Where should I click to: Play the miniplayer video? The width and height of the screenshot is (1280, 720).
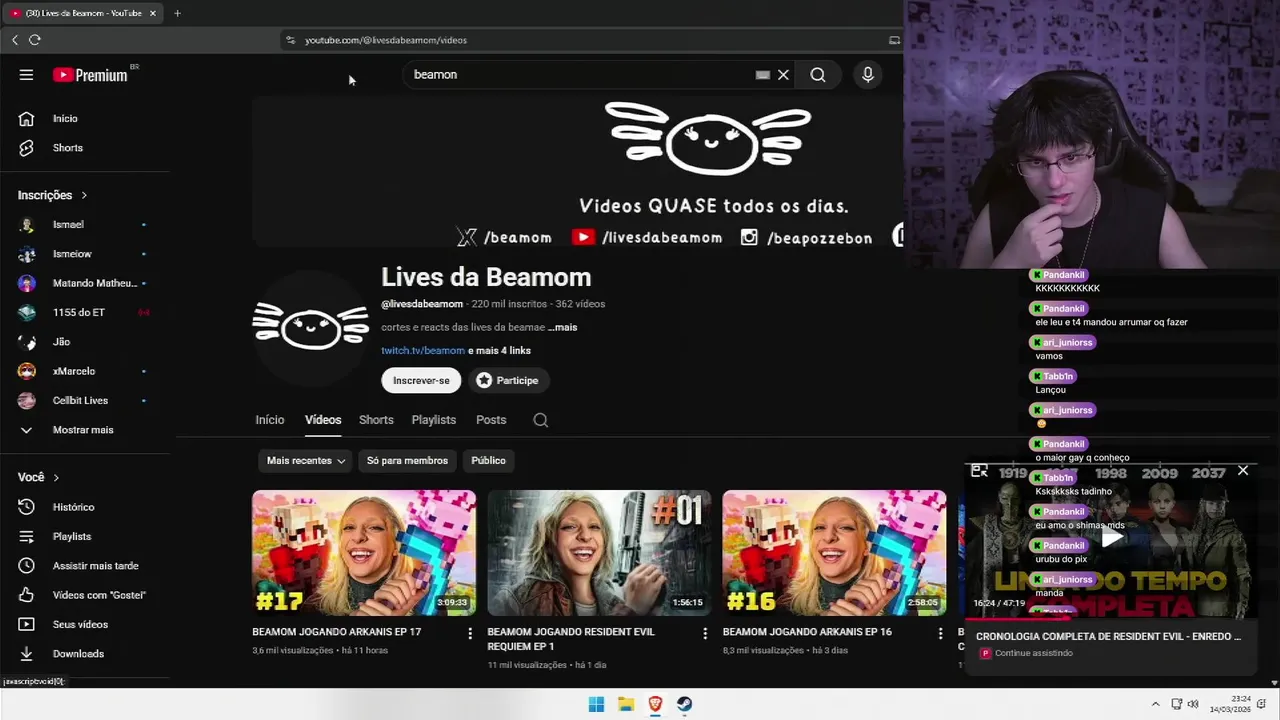(x=1112, y=538)
